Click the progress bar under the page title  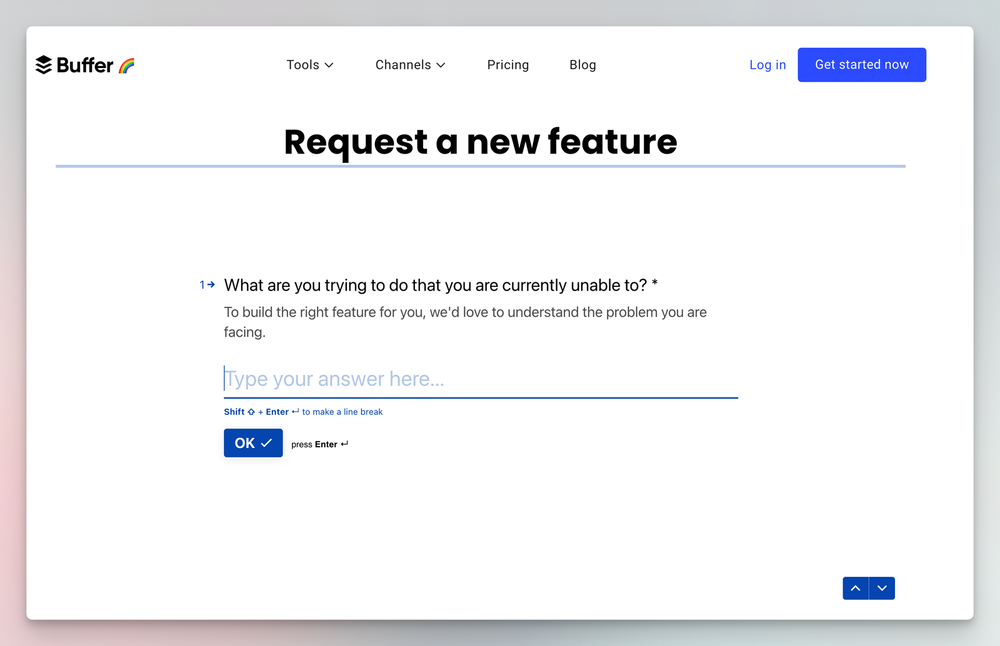[481, 164]
